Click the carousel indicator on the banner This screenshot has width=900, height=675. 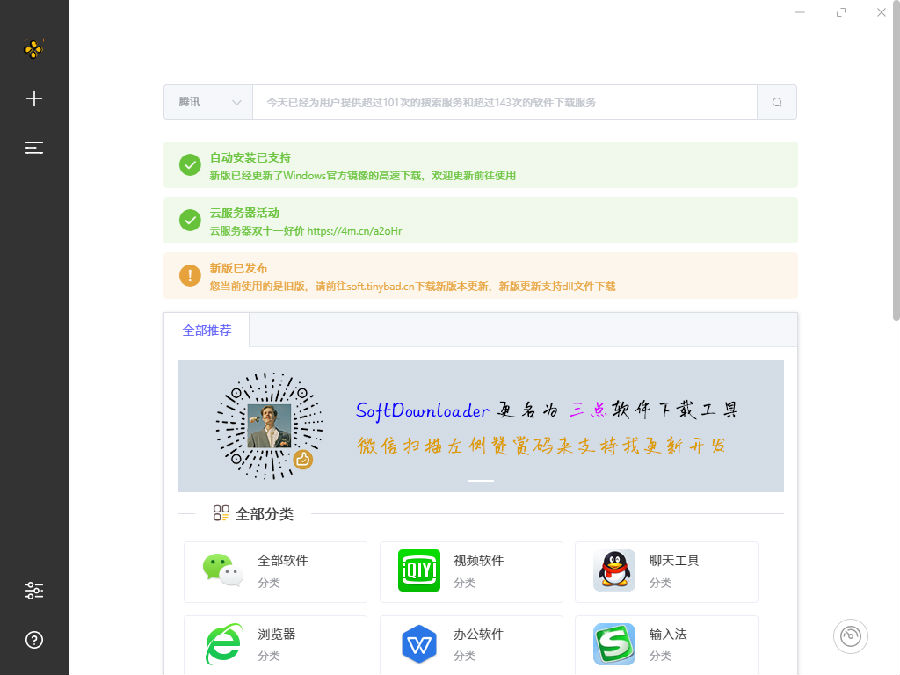click(481, 481)
